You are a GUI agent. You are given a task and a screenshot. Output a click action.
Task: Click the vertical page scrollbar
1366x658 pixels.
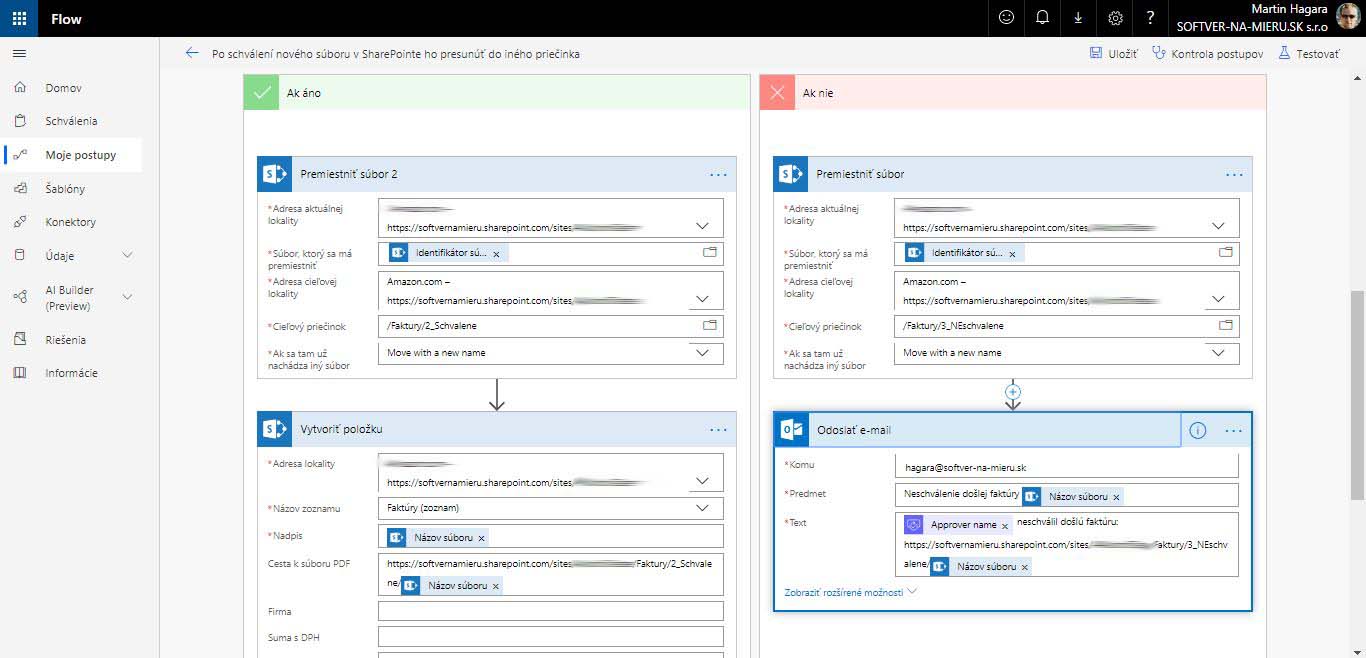[x=1357, y=395]
